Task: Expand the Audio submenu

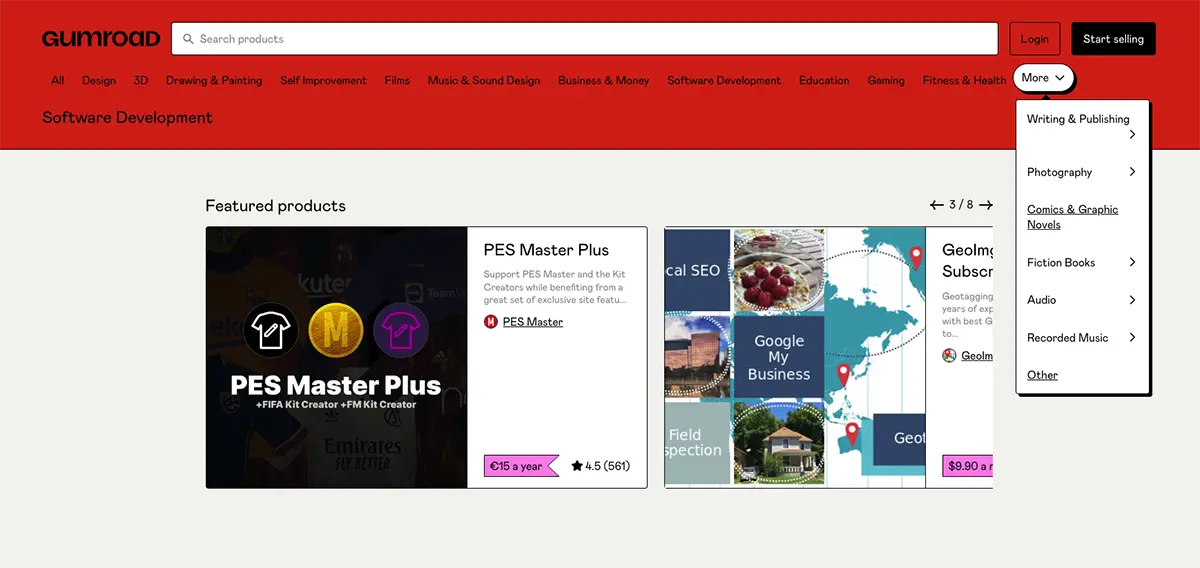Action: (1132, 300)
